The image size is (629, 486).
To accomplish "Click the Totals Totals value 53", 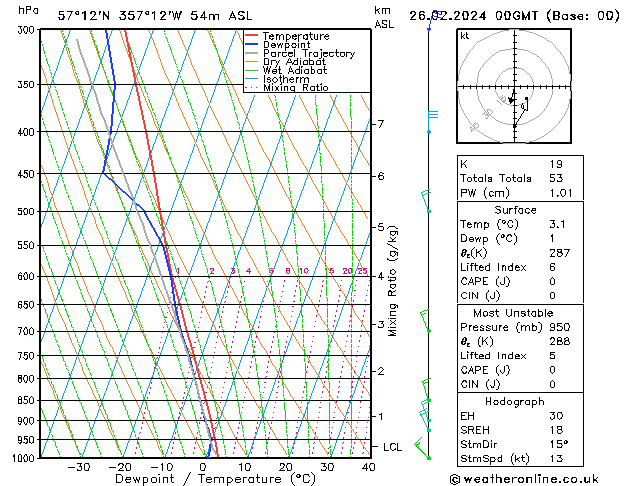I will (x=556, y=178).
